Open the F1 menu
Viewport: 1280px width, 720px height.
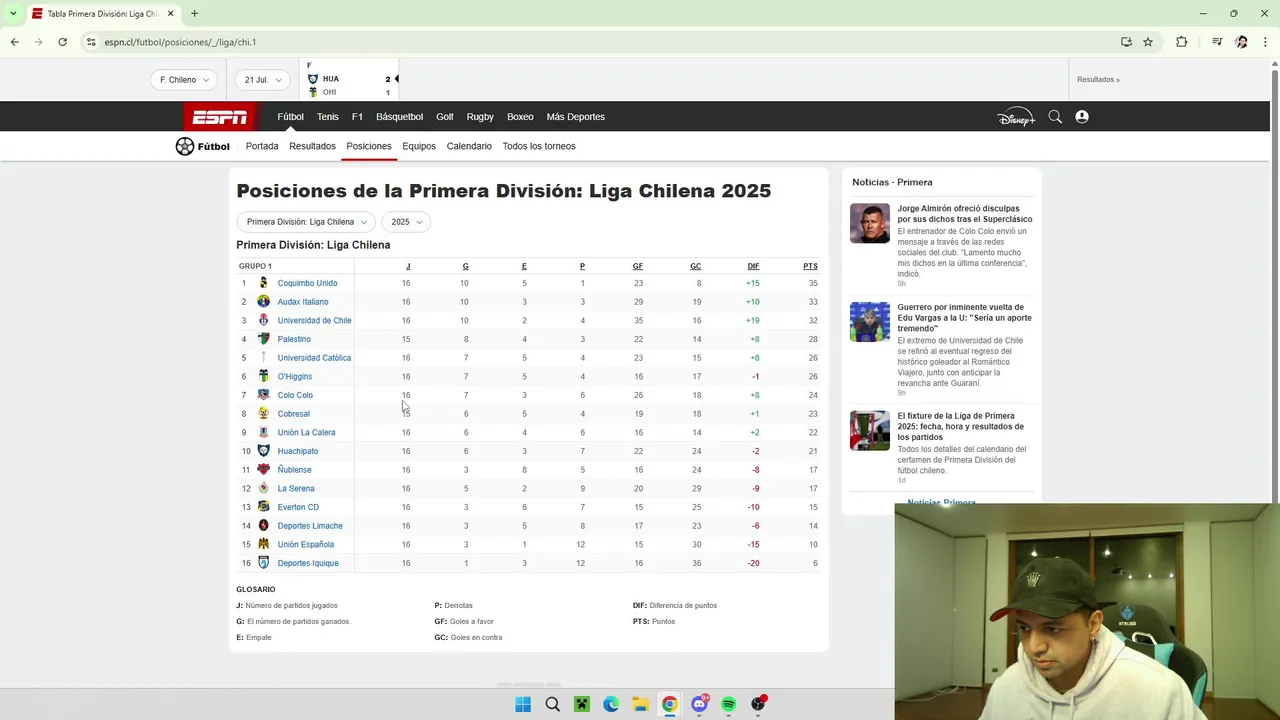[x=357, y=117]
